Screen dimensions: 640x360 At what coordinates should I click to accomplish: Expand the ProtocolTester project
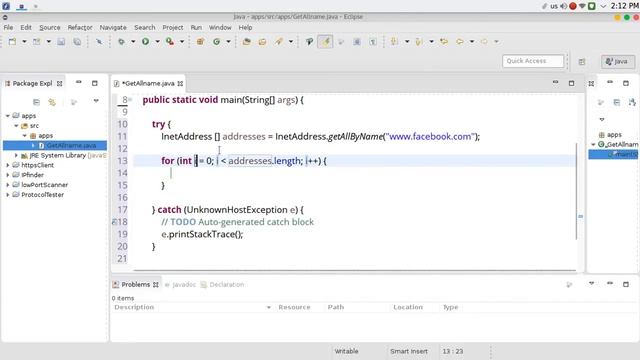8,195
